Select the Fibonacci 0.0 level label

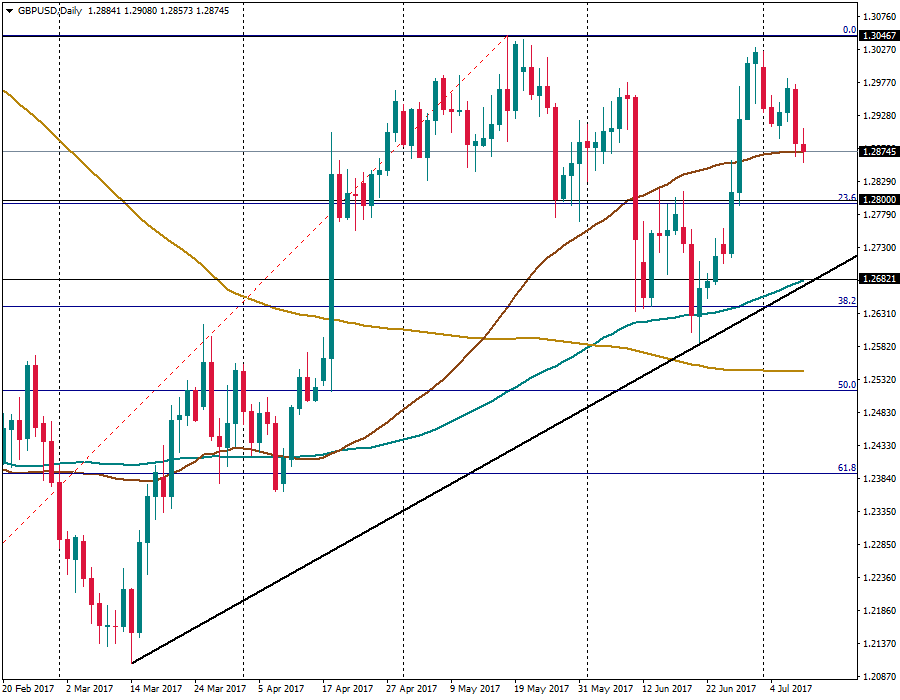click(848, 30)
